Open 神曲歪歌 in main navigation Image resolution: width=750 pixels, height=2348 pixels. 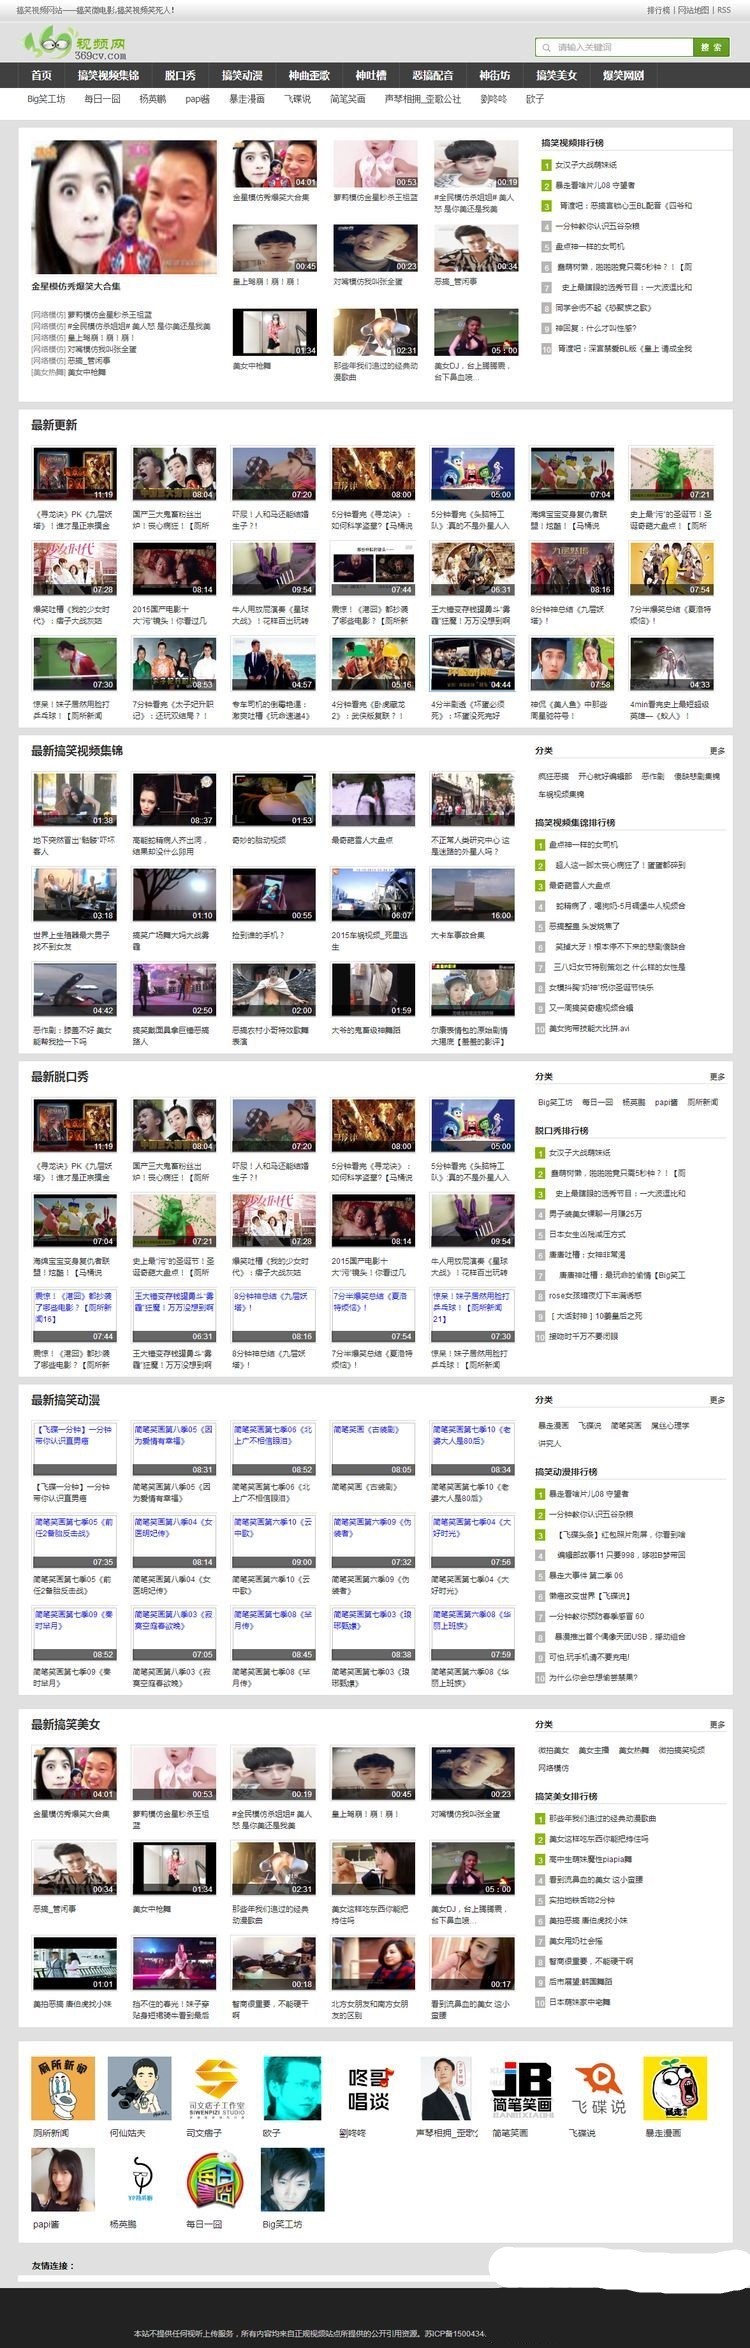pos(309,75)
